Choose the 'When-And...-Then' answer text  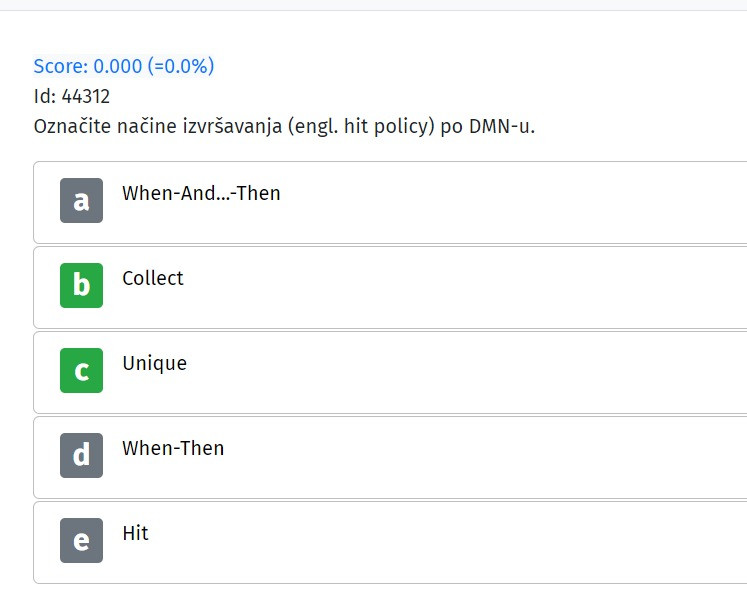coord(201,193)
